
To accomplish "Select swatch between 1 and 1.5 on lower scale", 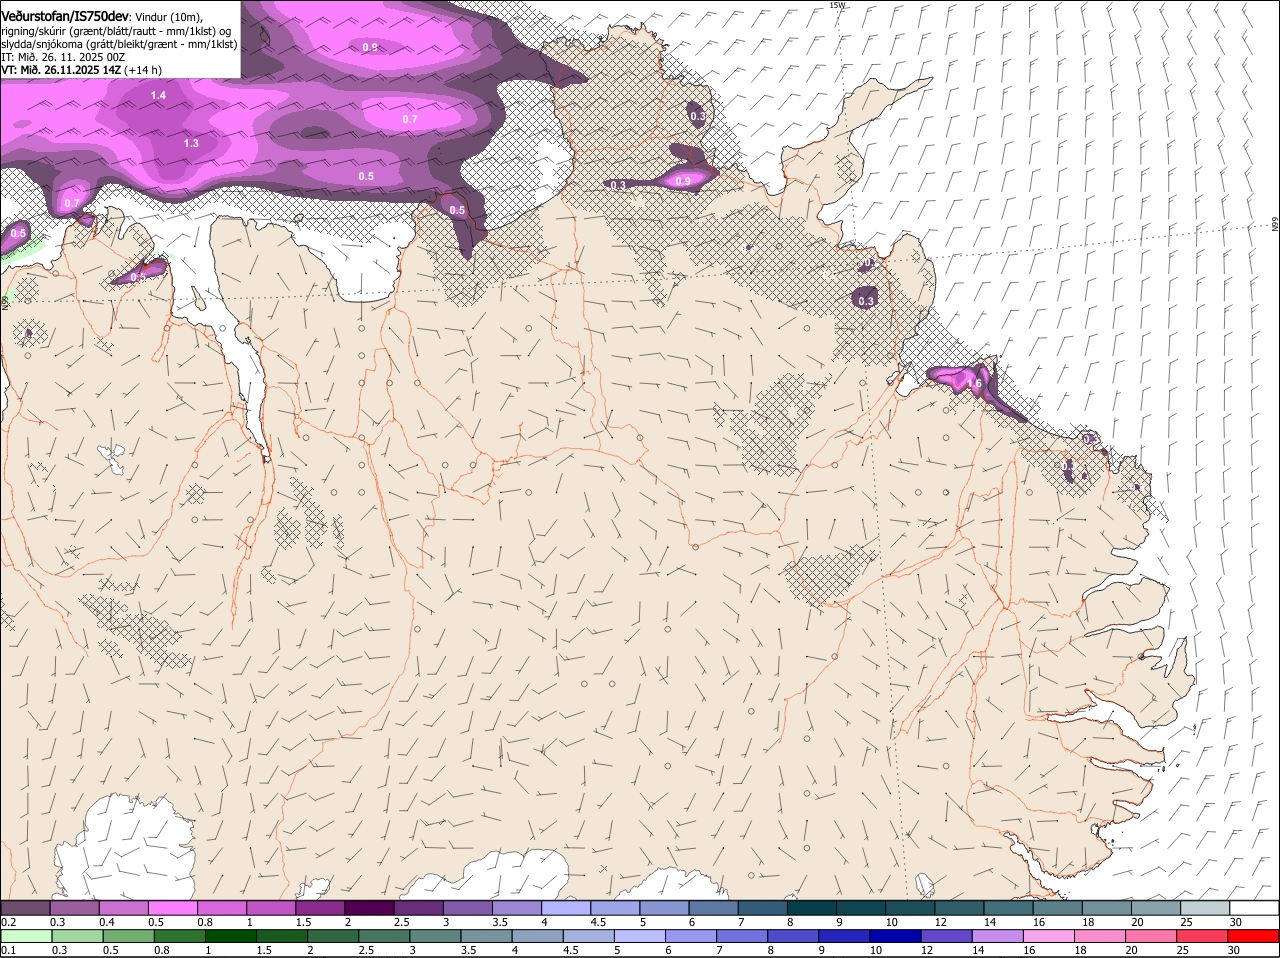I will 230,936.
